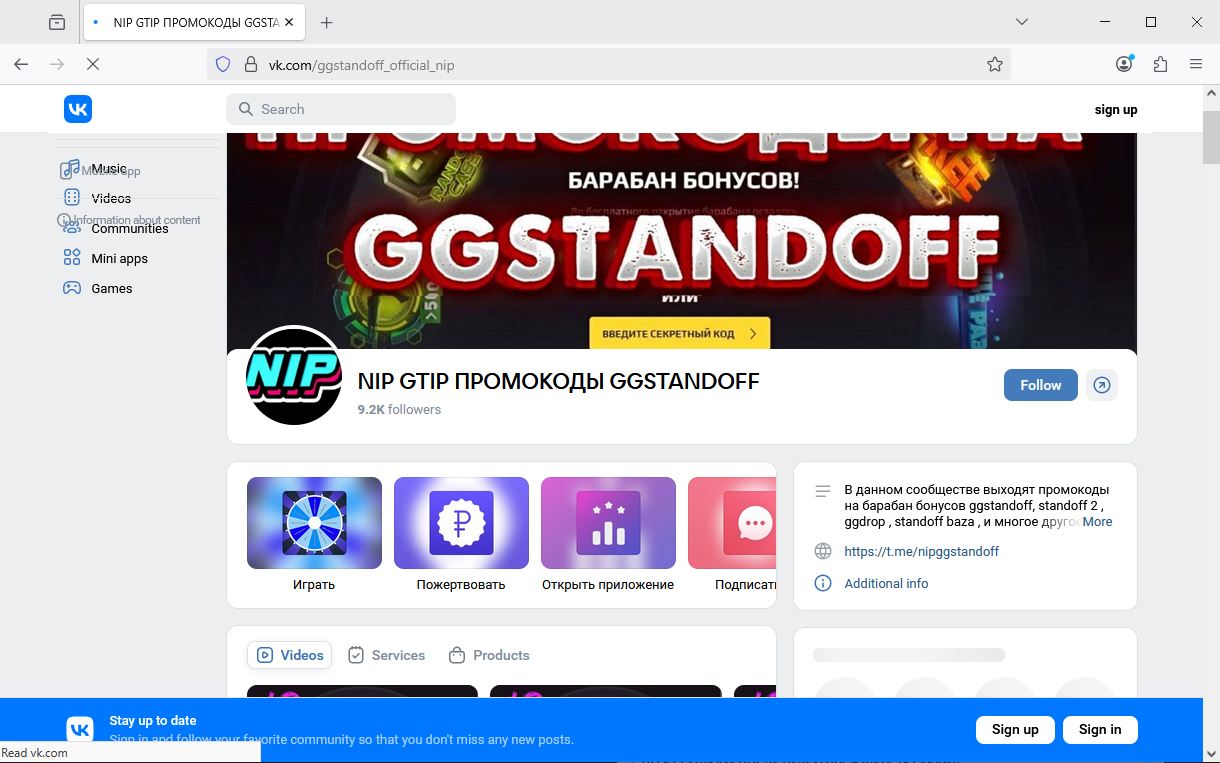Open the recent browsing view icon
Screen dimensions: 1220x763
point(57,22)
